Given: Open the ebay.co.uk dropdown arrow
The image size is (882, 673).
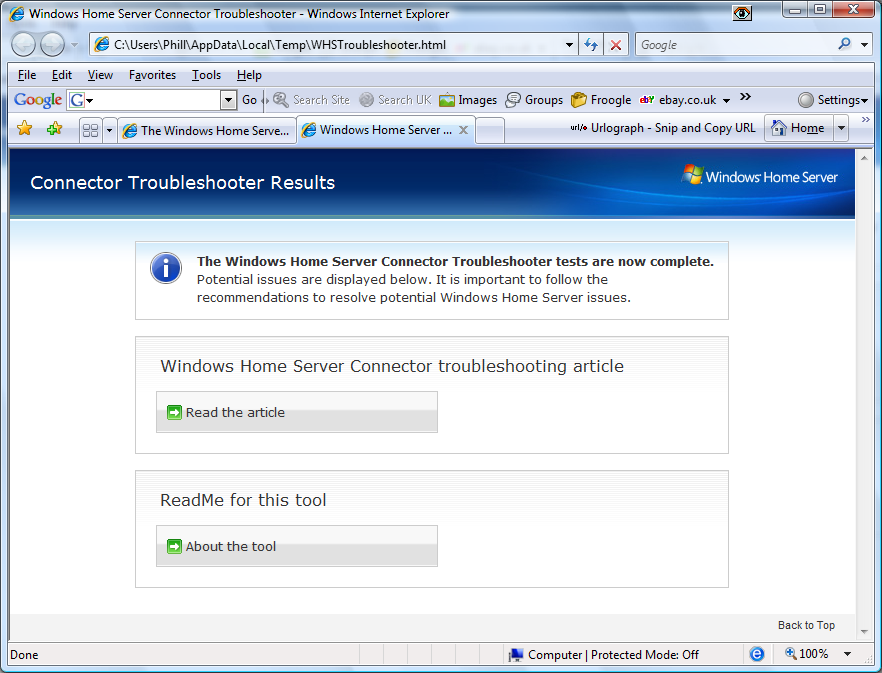Looking at the screenshot, I should (726, 101).
